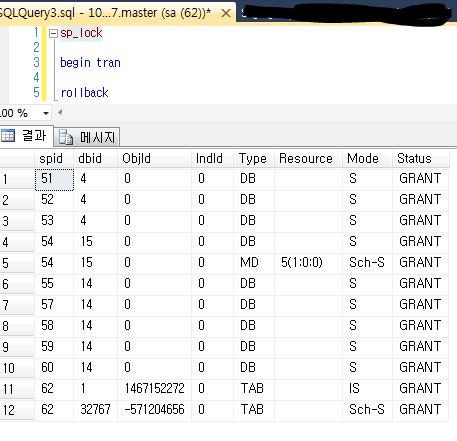Viewport: 457px width, 441px height.
Task: Click ObjId cell 1467152272
Action: [154, 389]
